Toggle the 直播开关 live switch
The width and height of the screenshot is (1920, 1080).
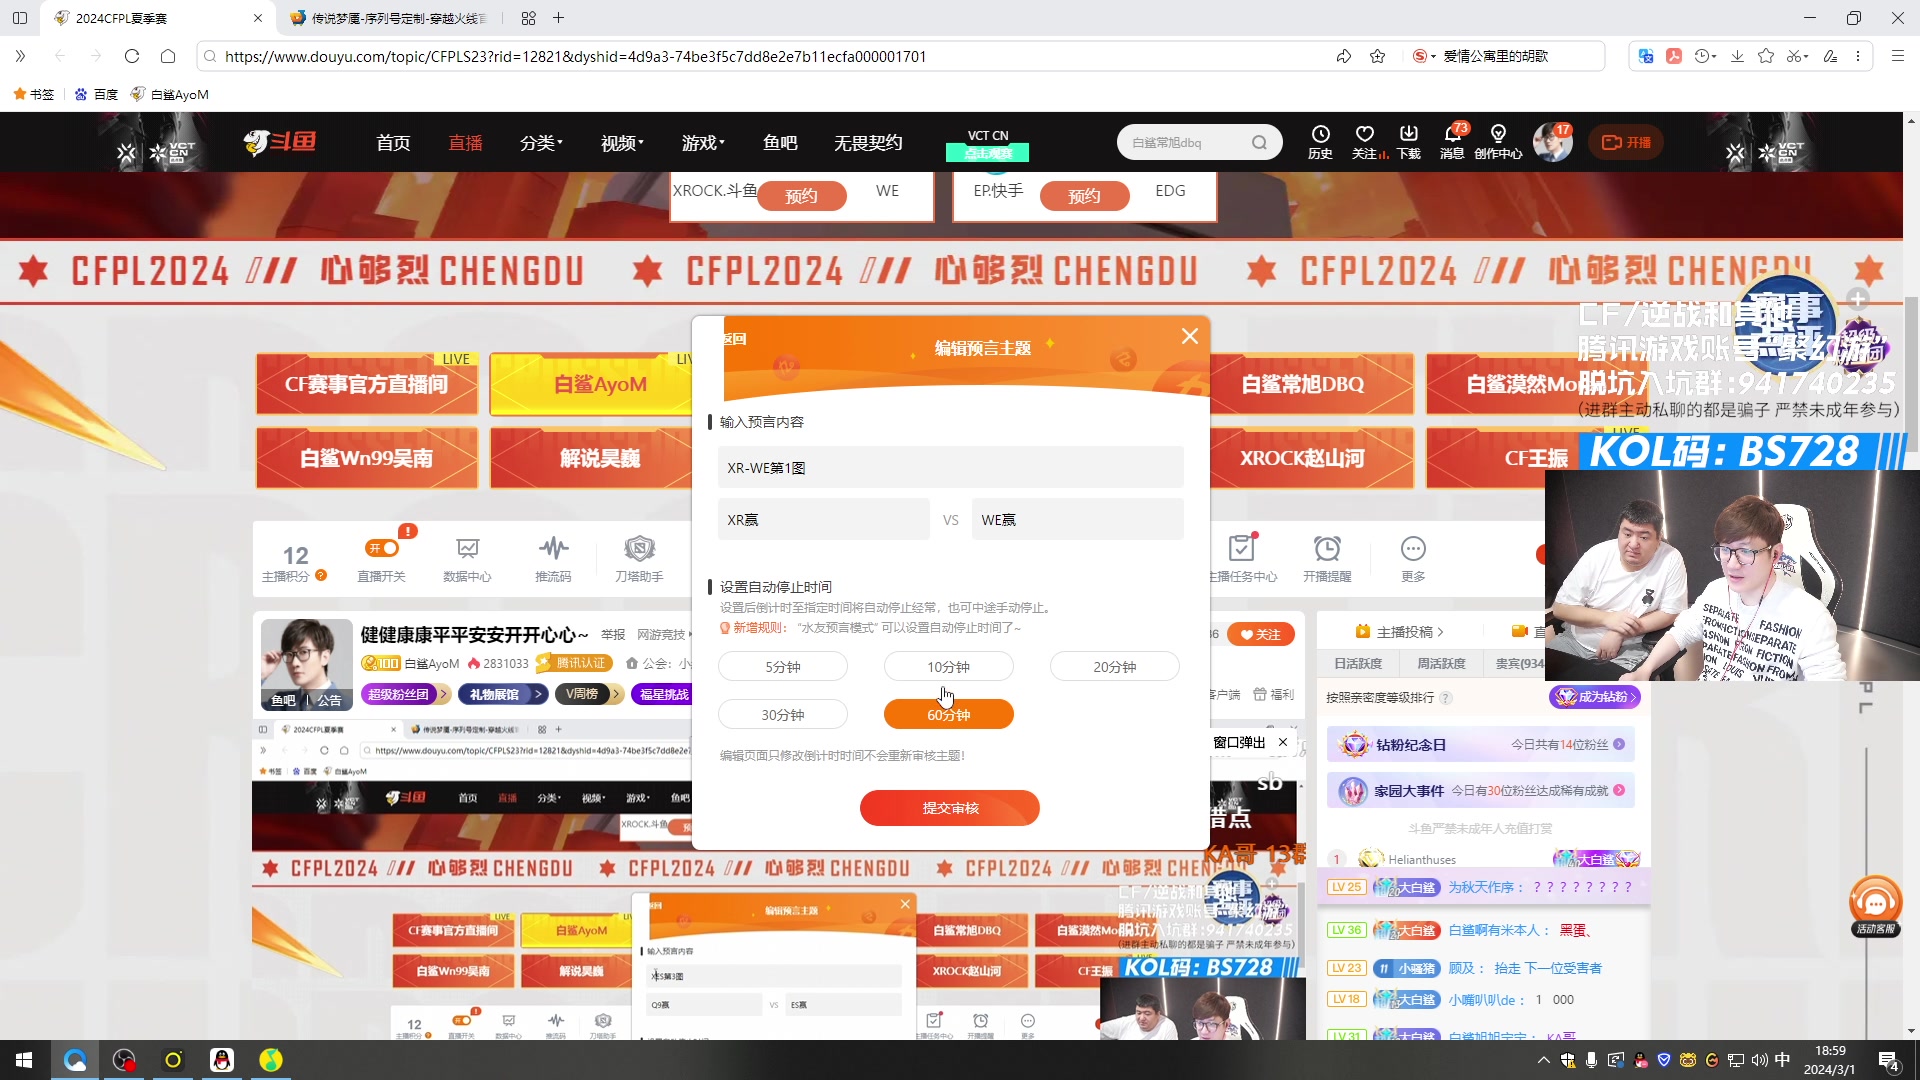pyautogui.click(x=382, y=548)
